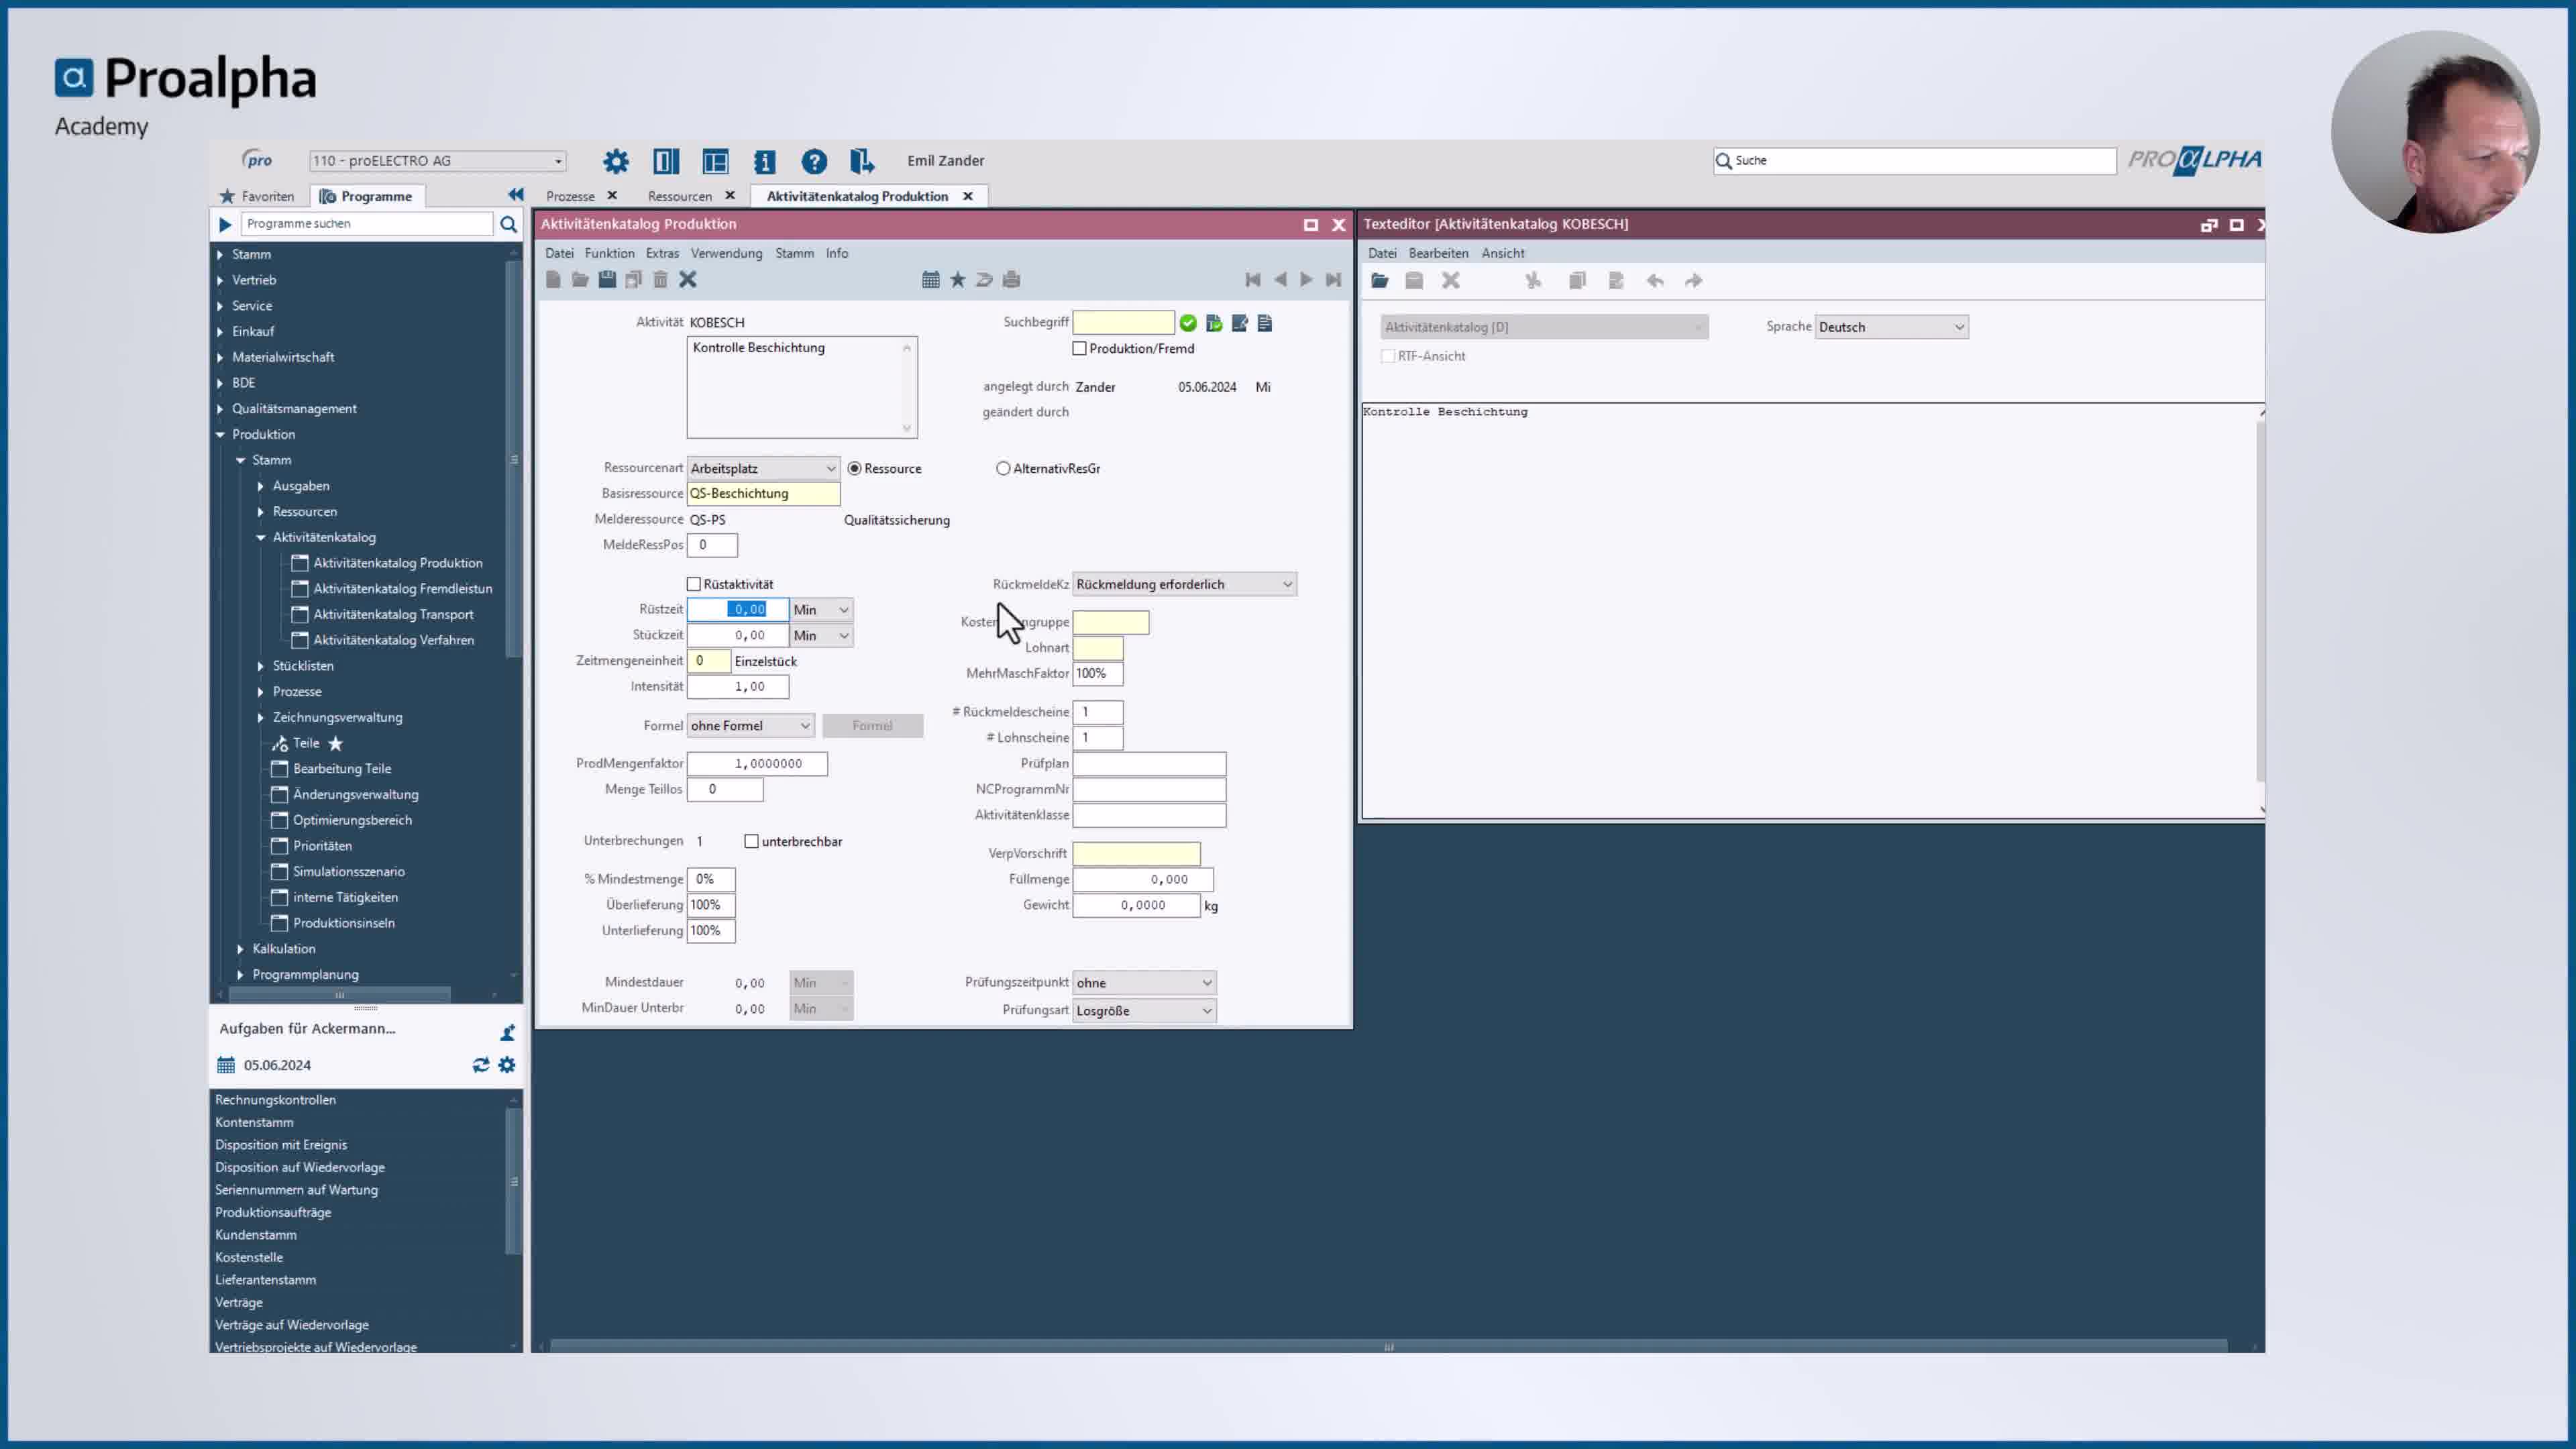
Task: Click the green checkmark icon beside Suchbegriff
Action: pos(1188,323)
